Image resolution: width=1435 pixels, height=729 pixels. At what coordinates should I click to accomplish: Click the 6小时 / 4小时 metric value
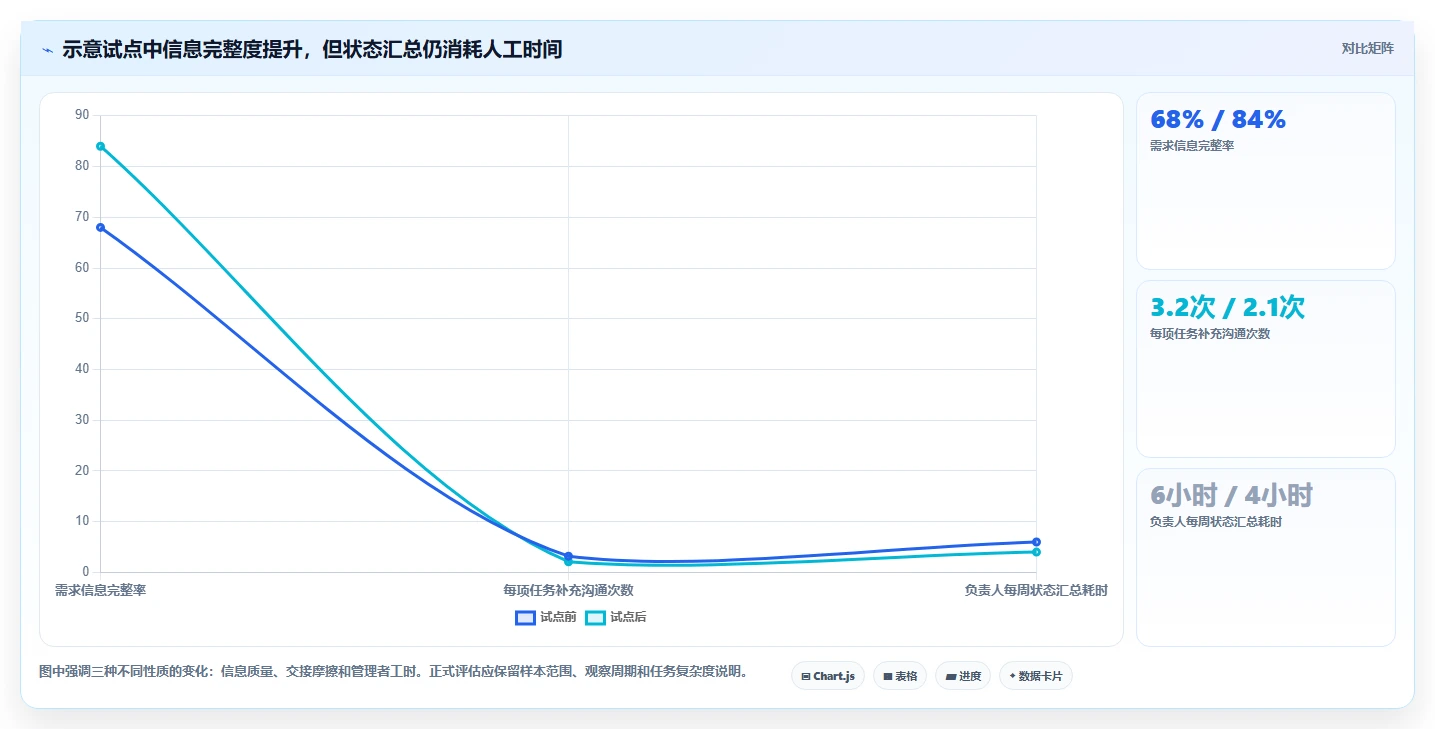1231,495
